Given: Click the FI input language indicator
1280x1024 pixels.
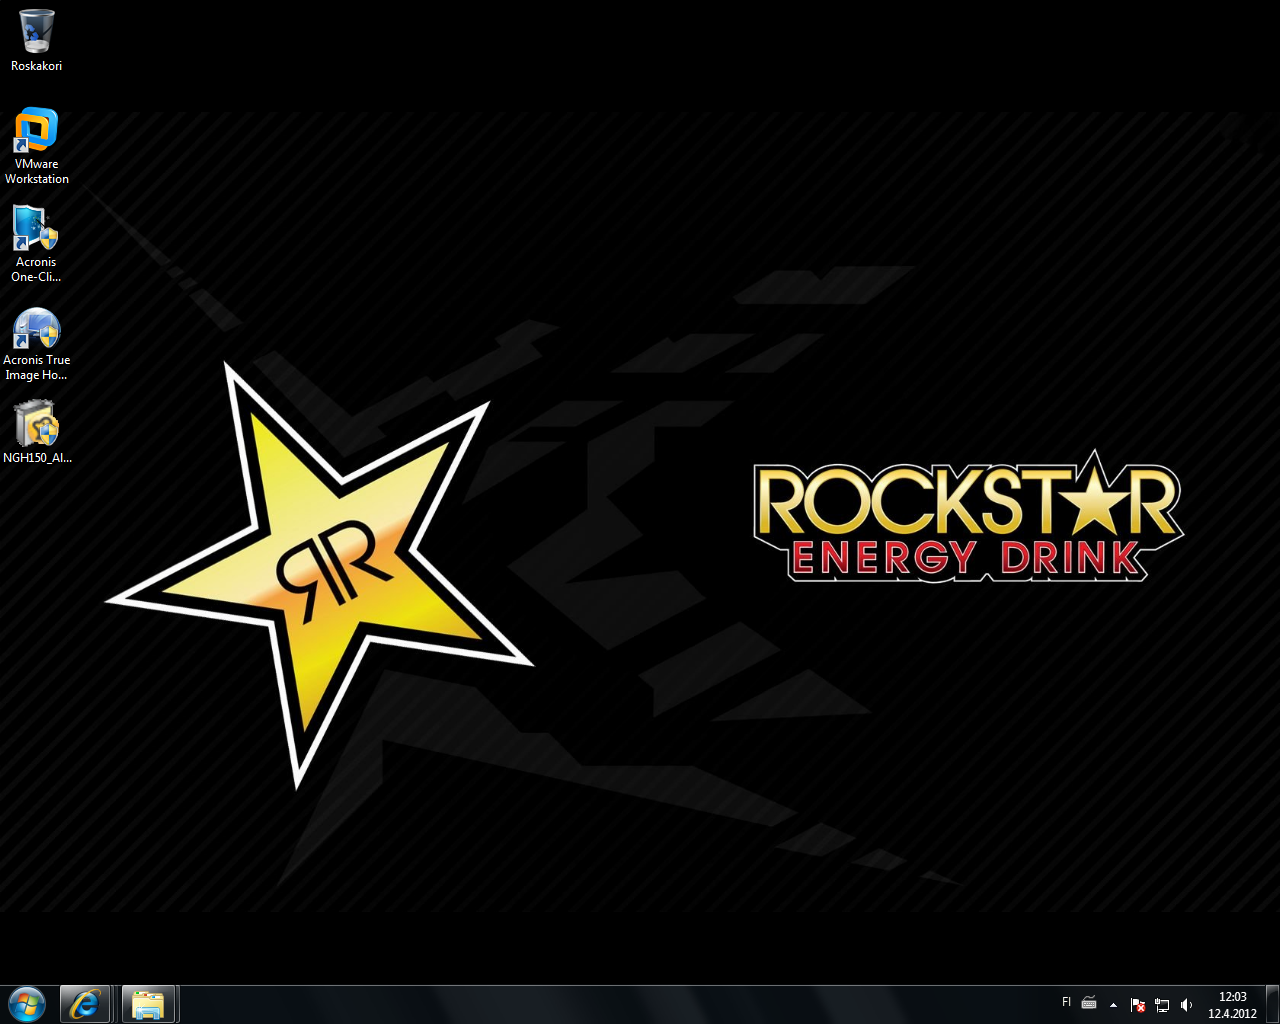Looking at the screenshot, I should pyautogui.click(x=1066, y=1002).
